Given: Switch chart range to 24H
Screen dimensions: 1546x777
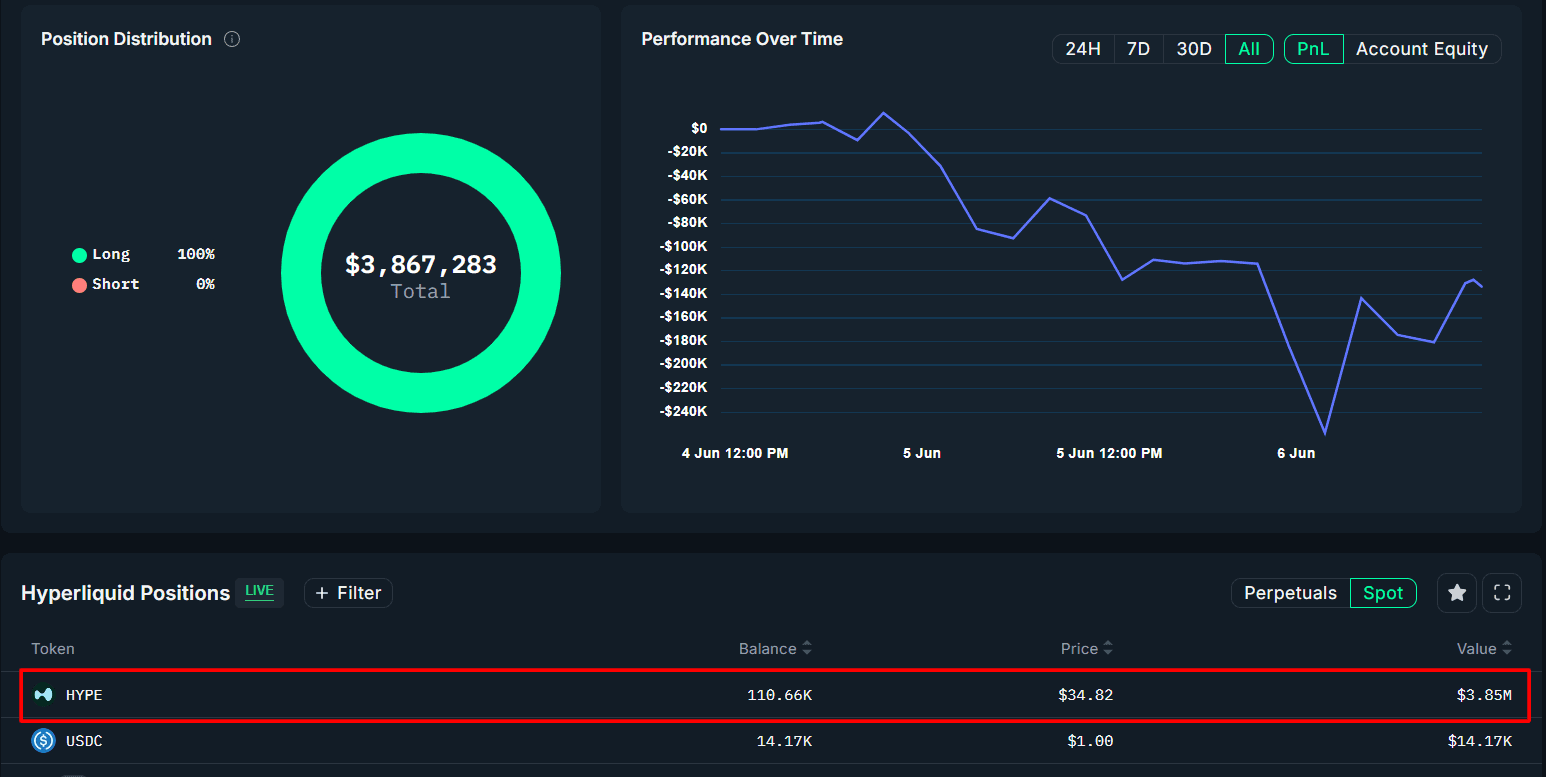Looking at the screenshot, I should click(x=1083, y=49).
